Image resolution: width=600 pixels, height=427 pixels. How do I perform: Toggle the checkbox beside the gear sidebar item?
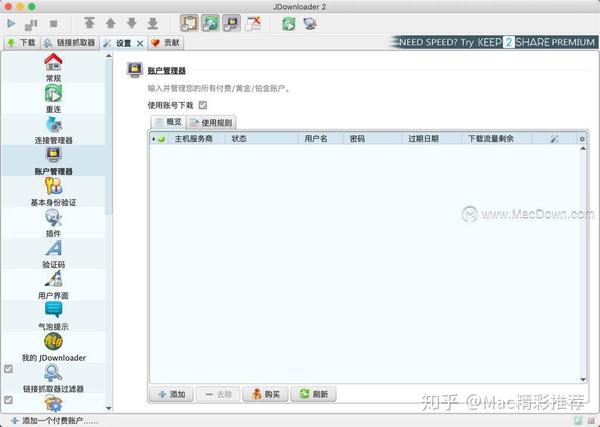pos(8,400)
